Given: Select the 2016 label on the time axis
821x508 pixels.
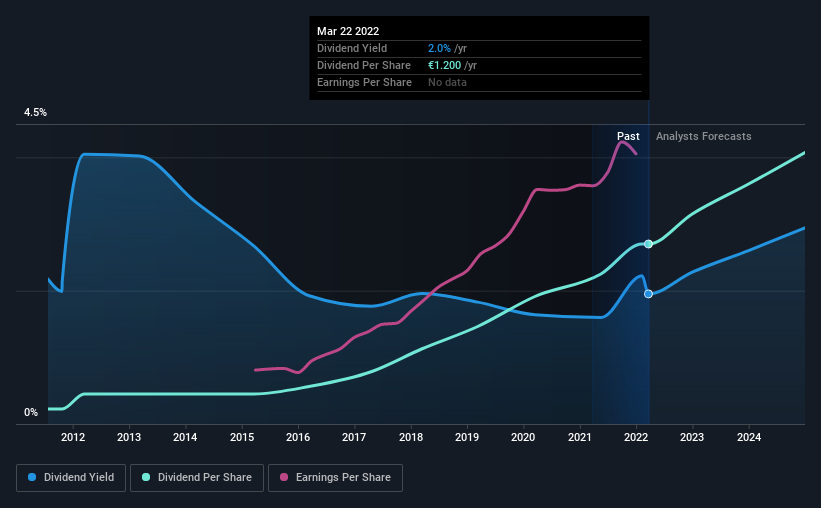Looking at the screenshot, I should (x=298, y=437).
